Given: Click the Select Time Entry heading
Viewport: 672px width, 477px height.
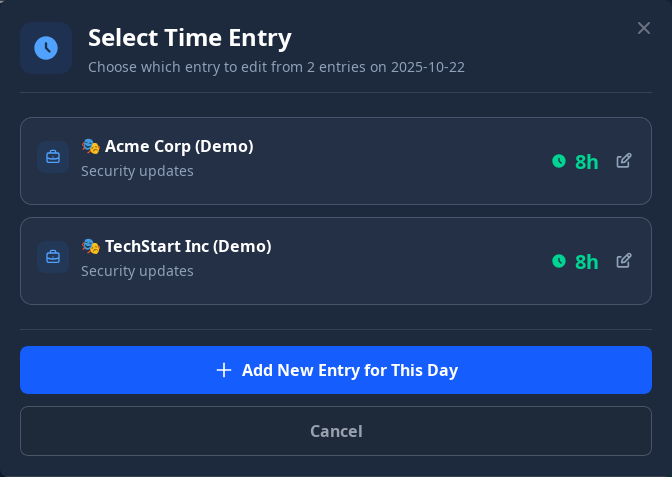Looking at the screenshot, I should (190, 38).
